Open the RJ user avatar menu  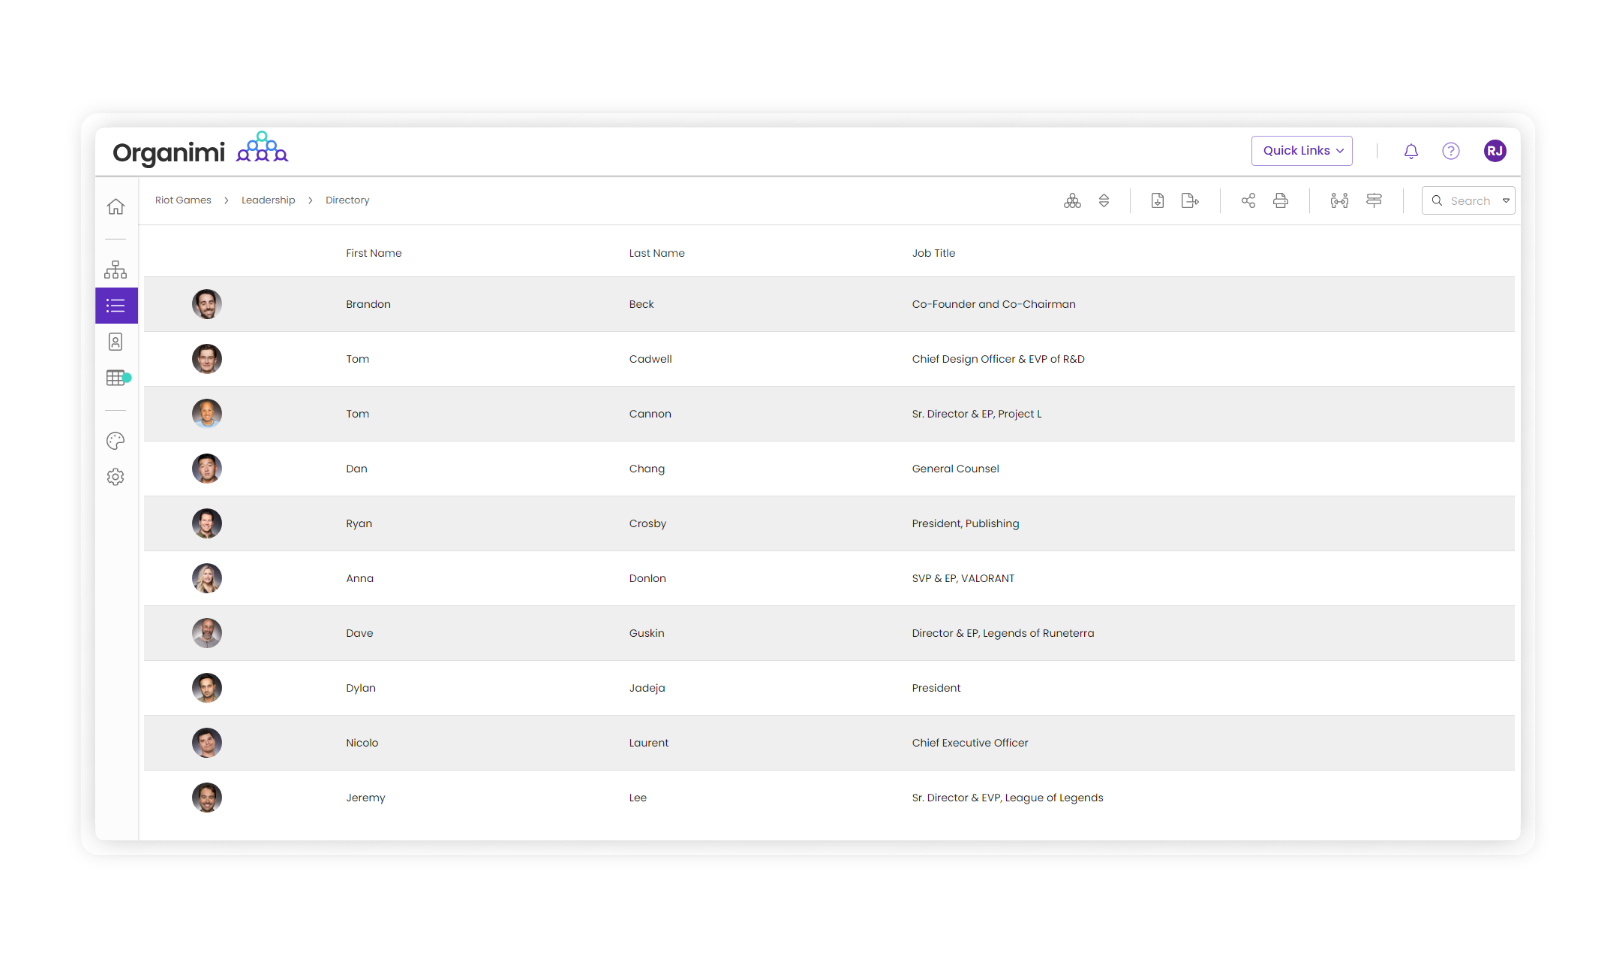(x=1495, y=151)
